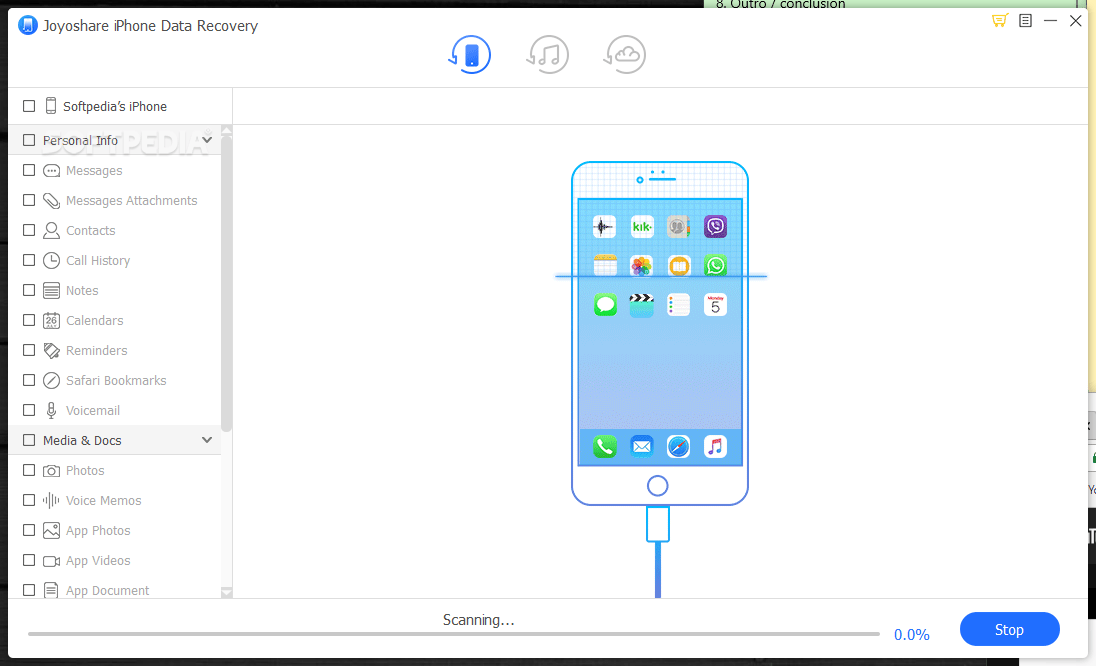The width and height of the screenshot is (1096, 666).
Task: Select Recover from iTunes mode icon
Action: [547, 55]
